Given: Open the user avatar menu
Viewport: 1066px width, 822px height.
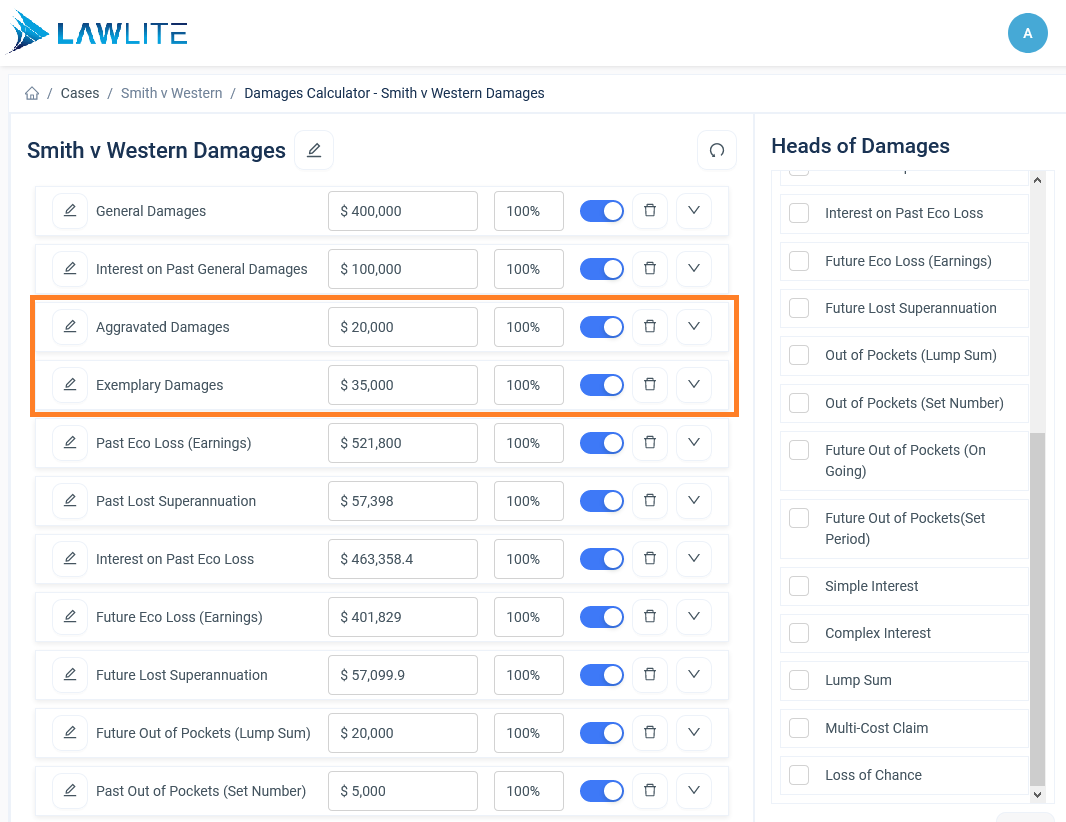Looking at the screenshot, I should [1027, 33].
